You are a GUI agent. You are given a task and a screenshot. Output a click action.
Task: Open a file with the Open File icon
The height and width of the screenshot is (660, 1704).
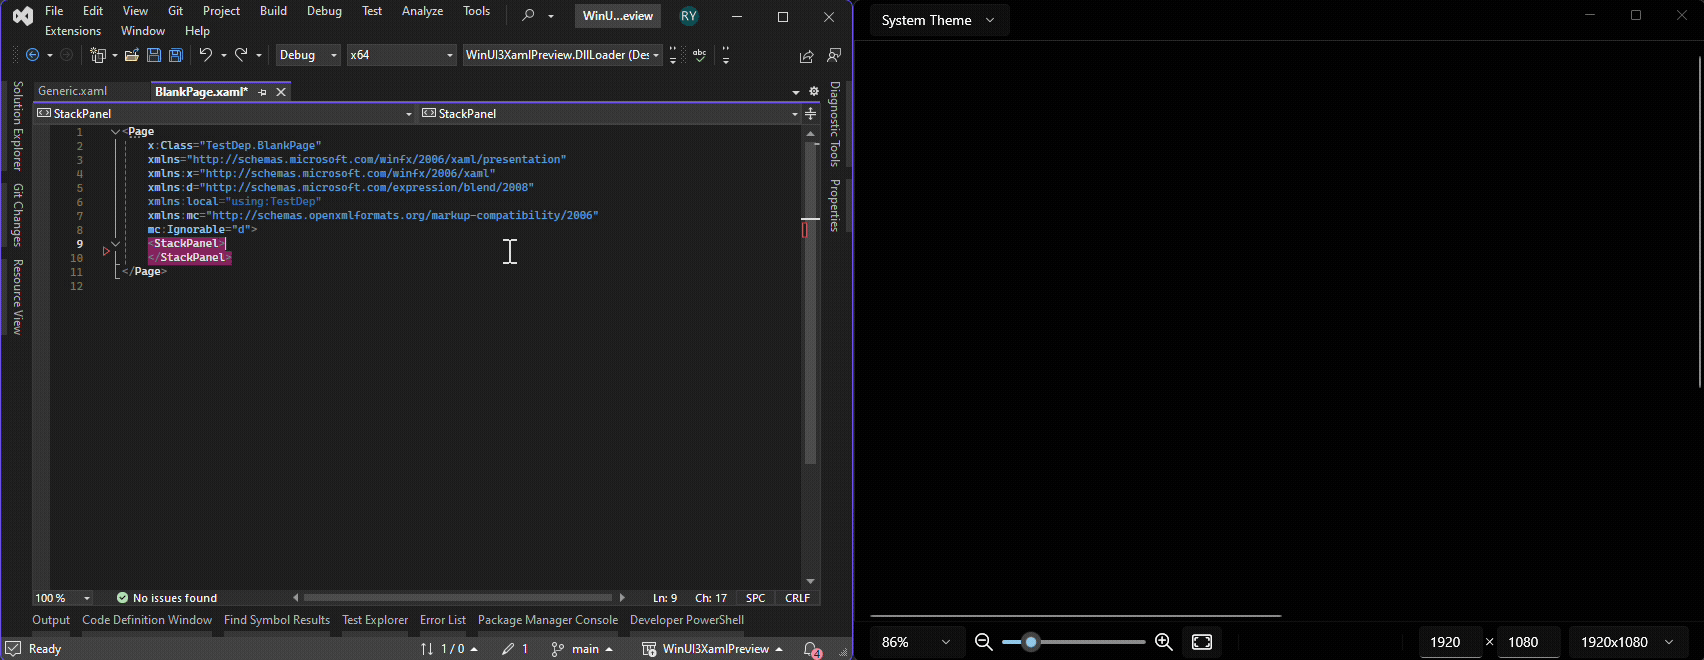click(x=131, y=55)
